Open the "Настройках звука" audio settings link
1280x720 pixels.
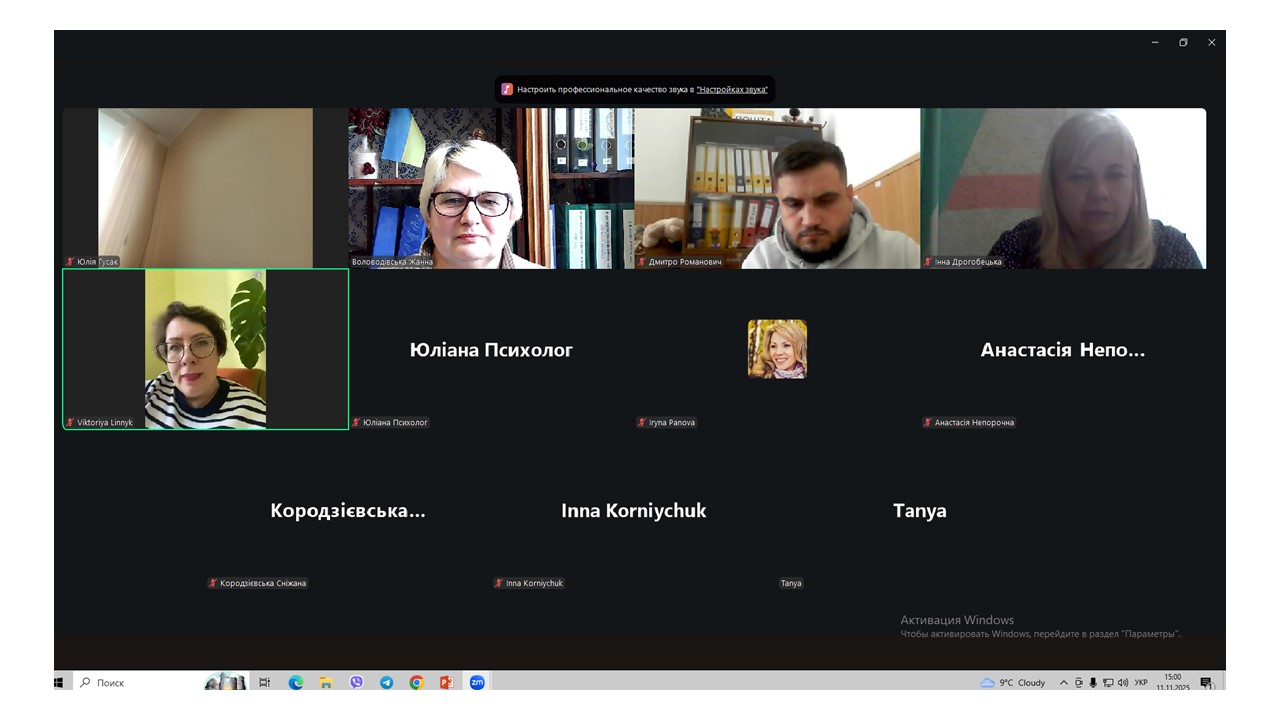pyautogui.click(x=732, y=89)
